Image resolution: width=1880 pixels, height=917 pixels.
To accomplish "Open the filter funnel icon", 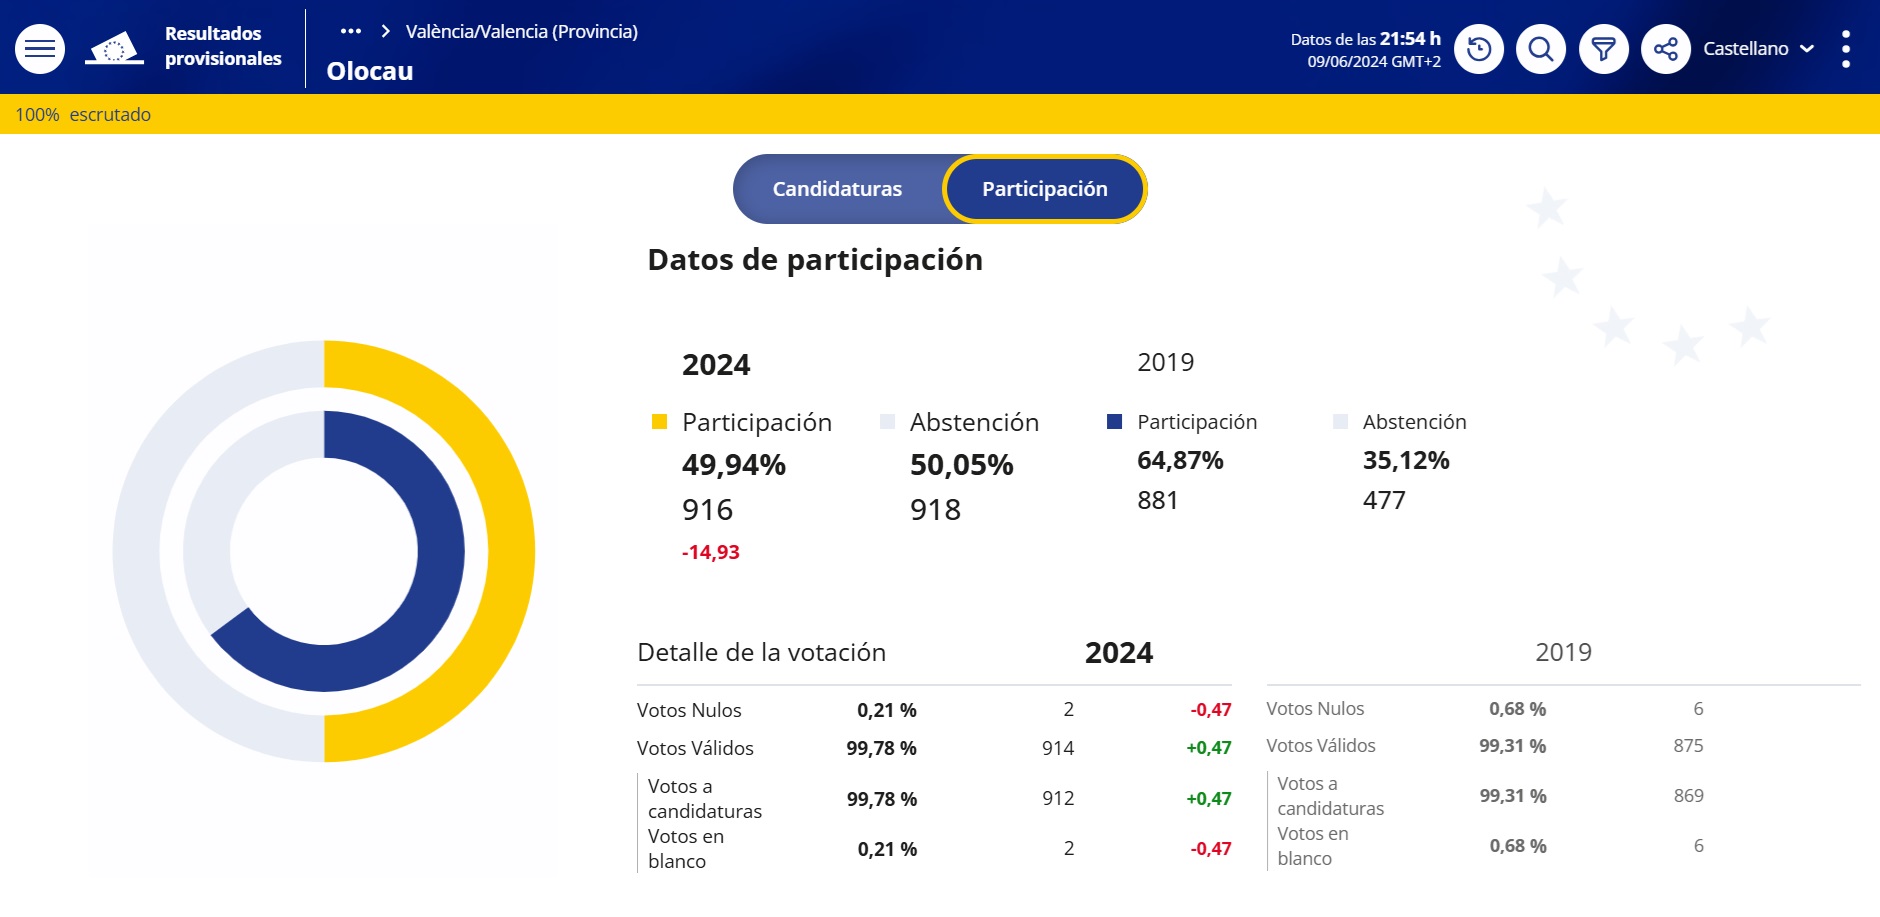I will pos(1603,49).
